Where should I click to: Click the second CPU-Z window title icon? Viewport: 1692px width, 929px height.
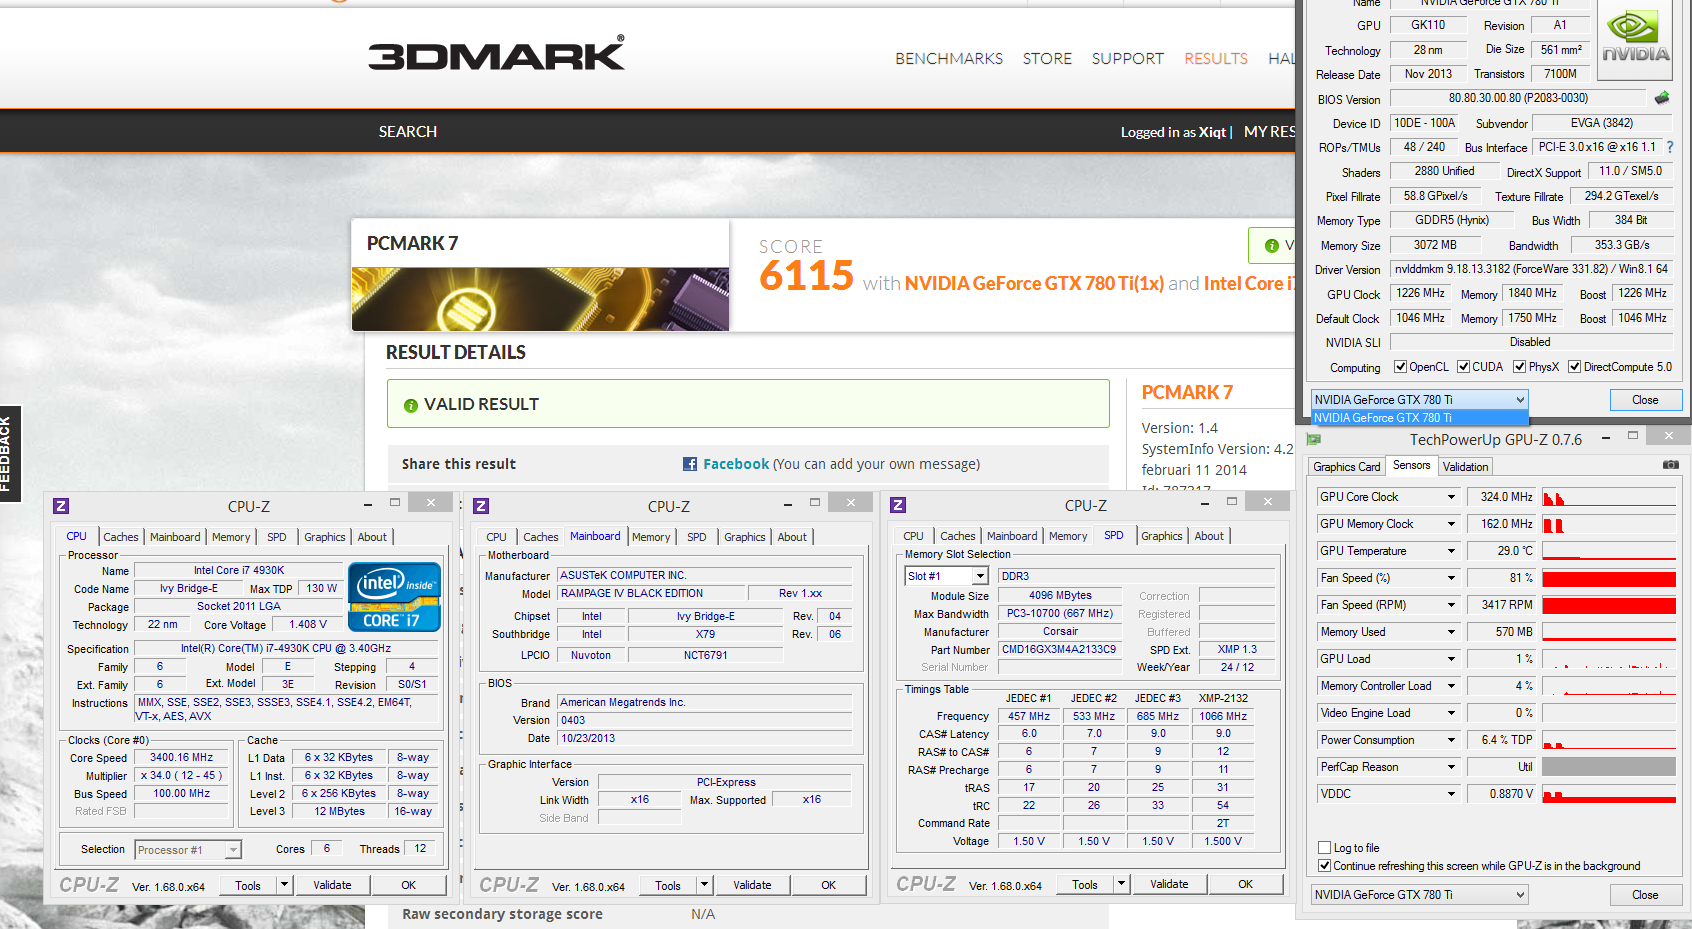tap(481, 506)
